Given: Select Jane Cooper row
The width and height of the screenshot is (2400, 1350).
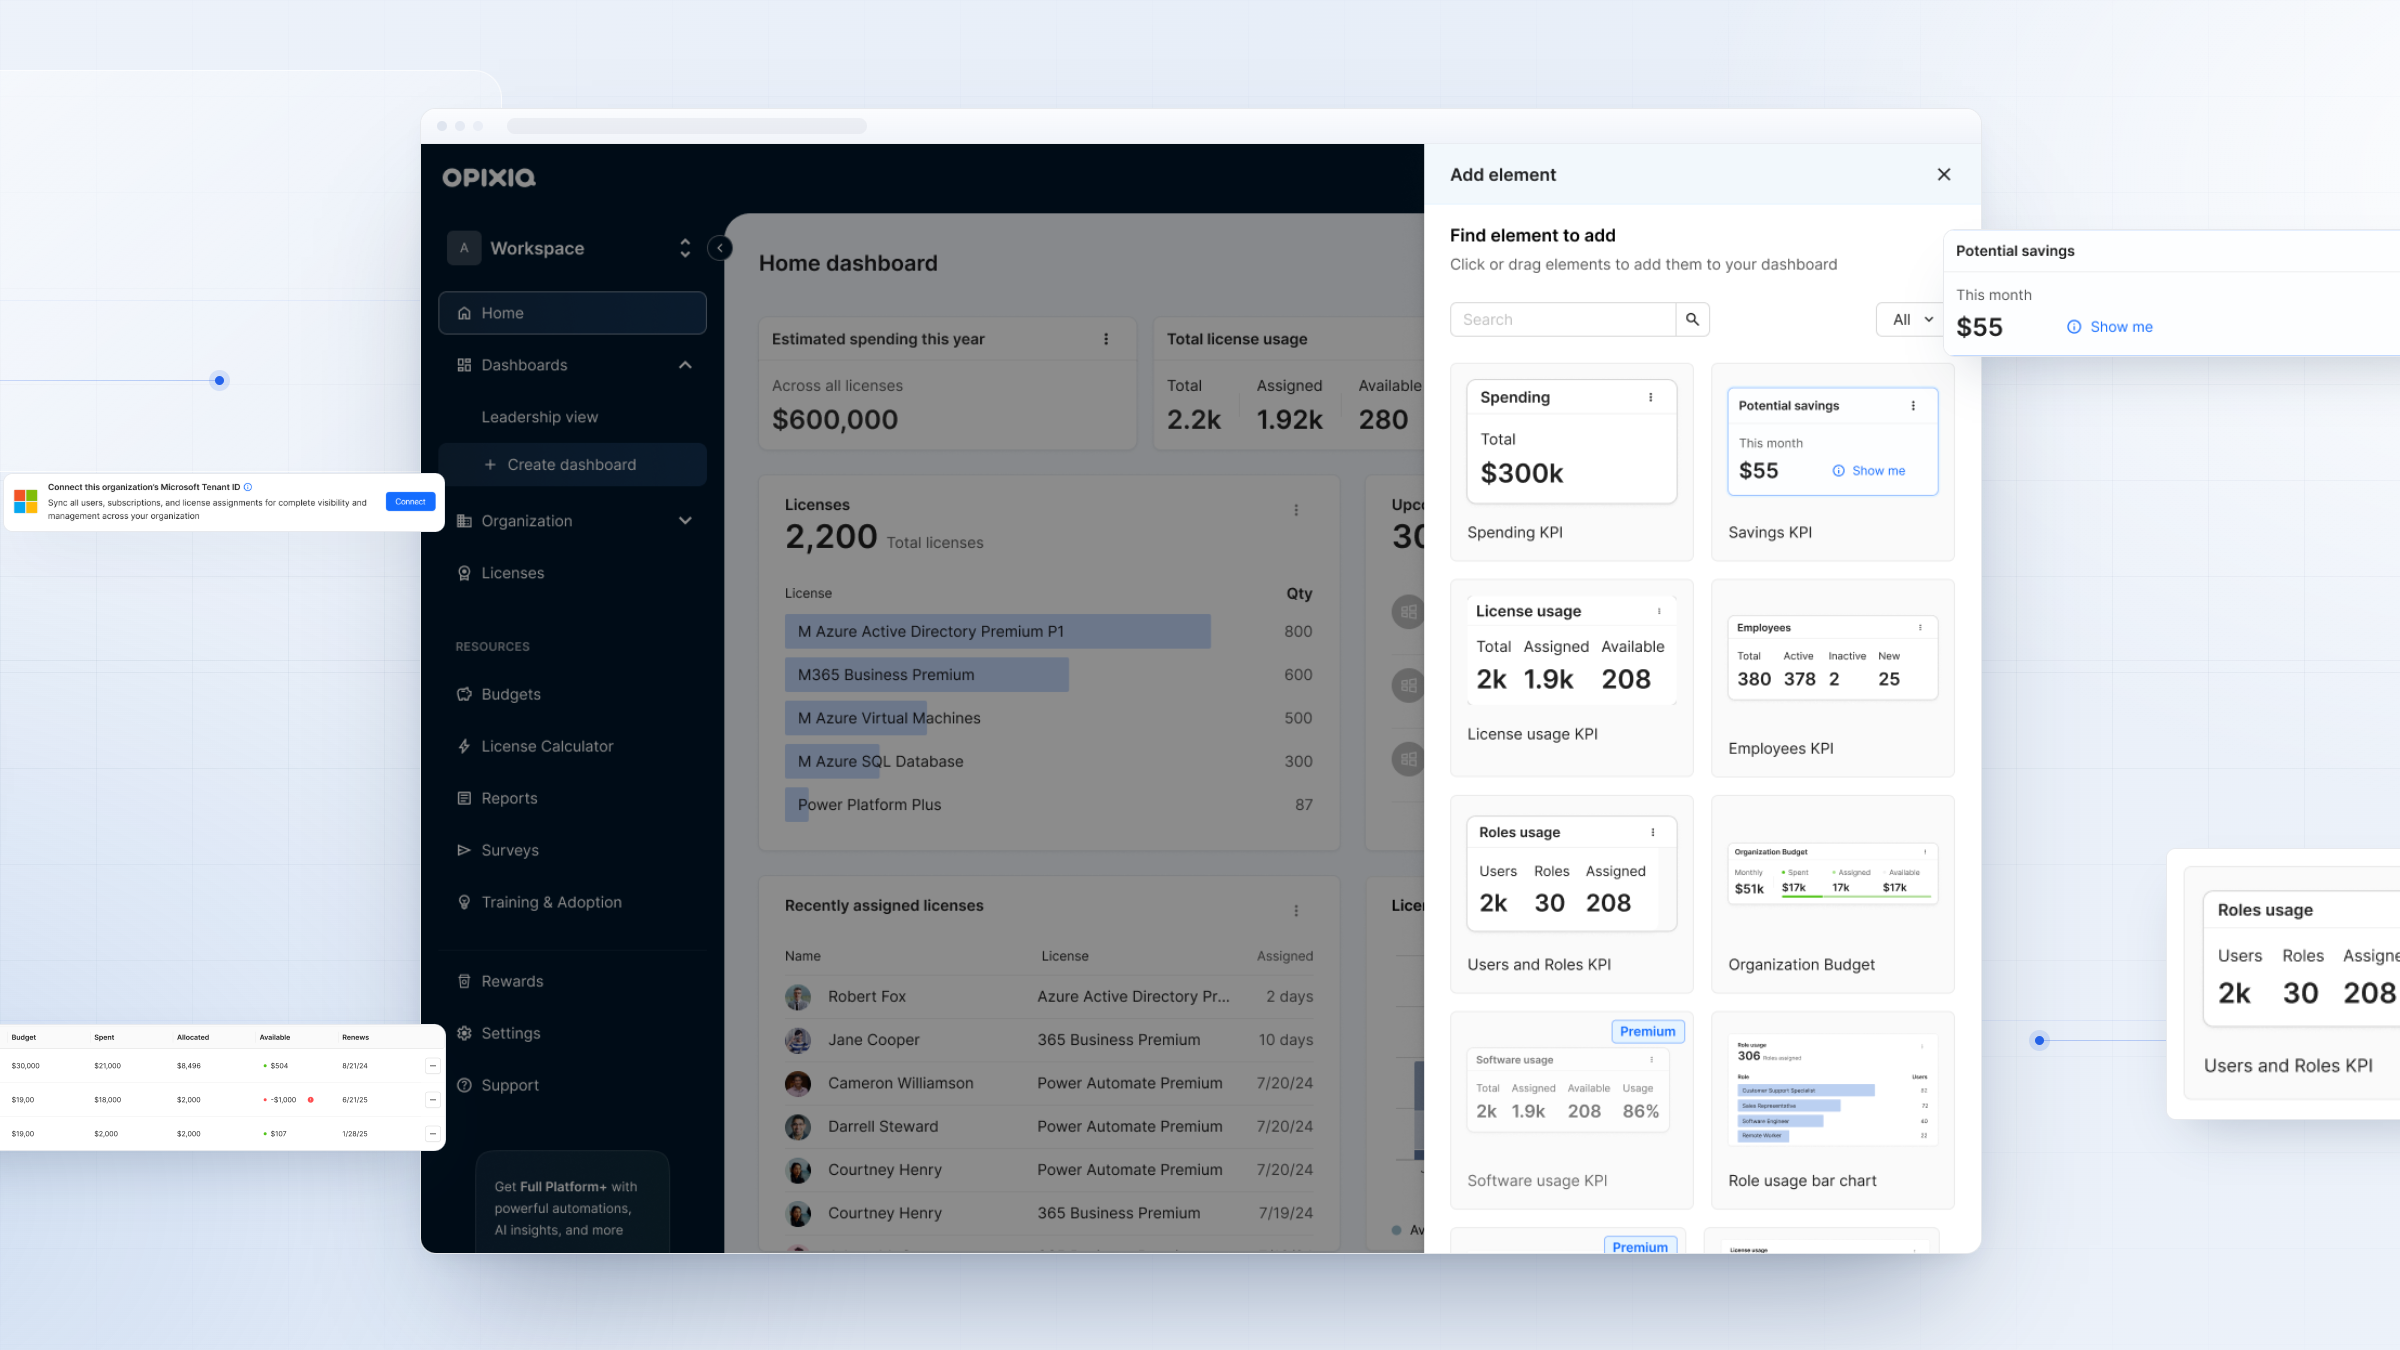Looking at the screenshot, I should [1048, 1040].
